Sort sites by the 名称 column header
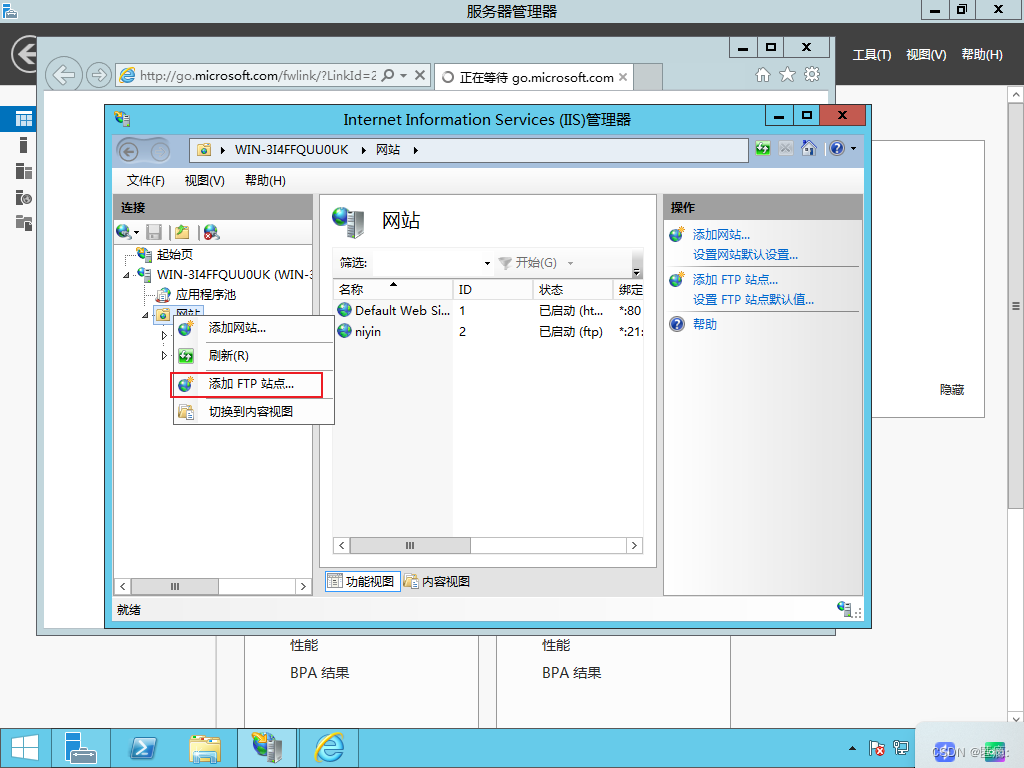Image resolution: width=1024 pixels, height=768 pixels. pyautogui.click(x=393, y=289)
